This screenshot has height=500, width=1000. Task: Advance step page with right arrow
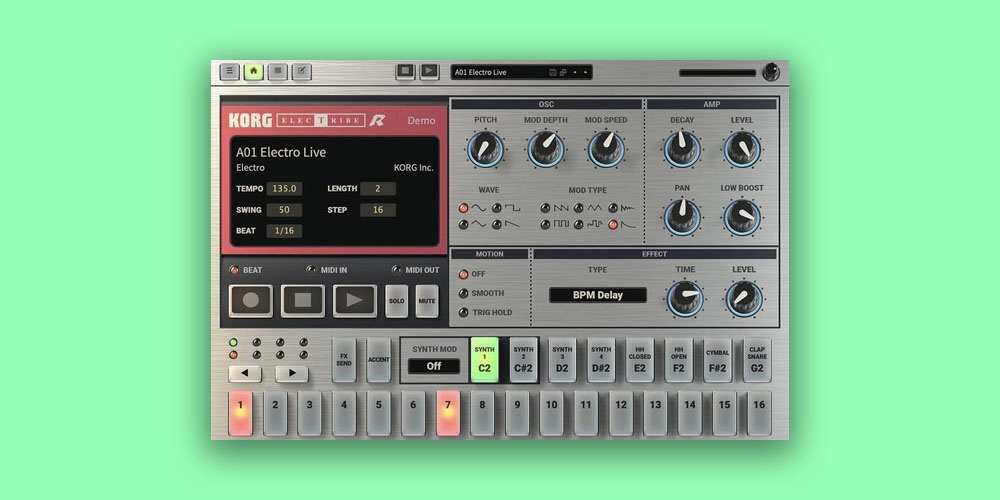[292, 374]
